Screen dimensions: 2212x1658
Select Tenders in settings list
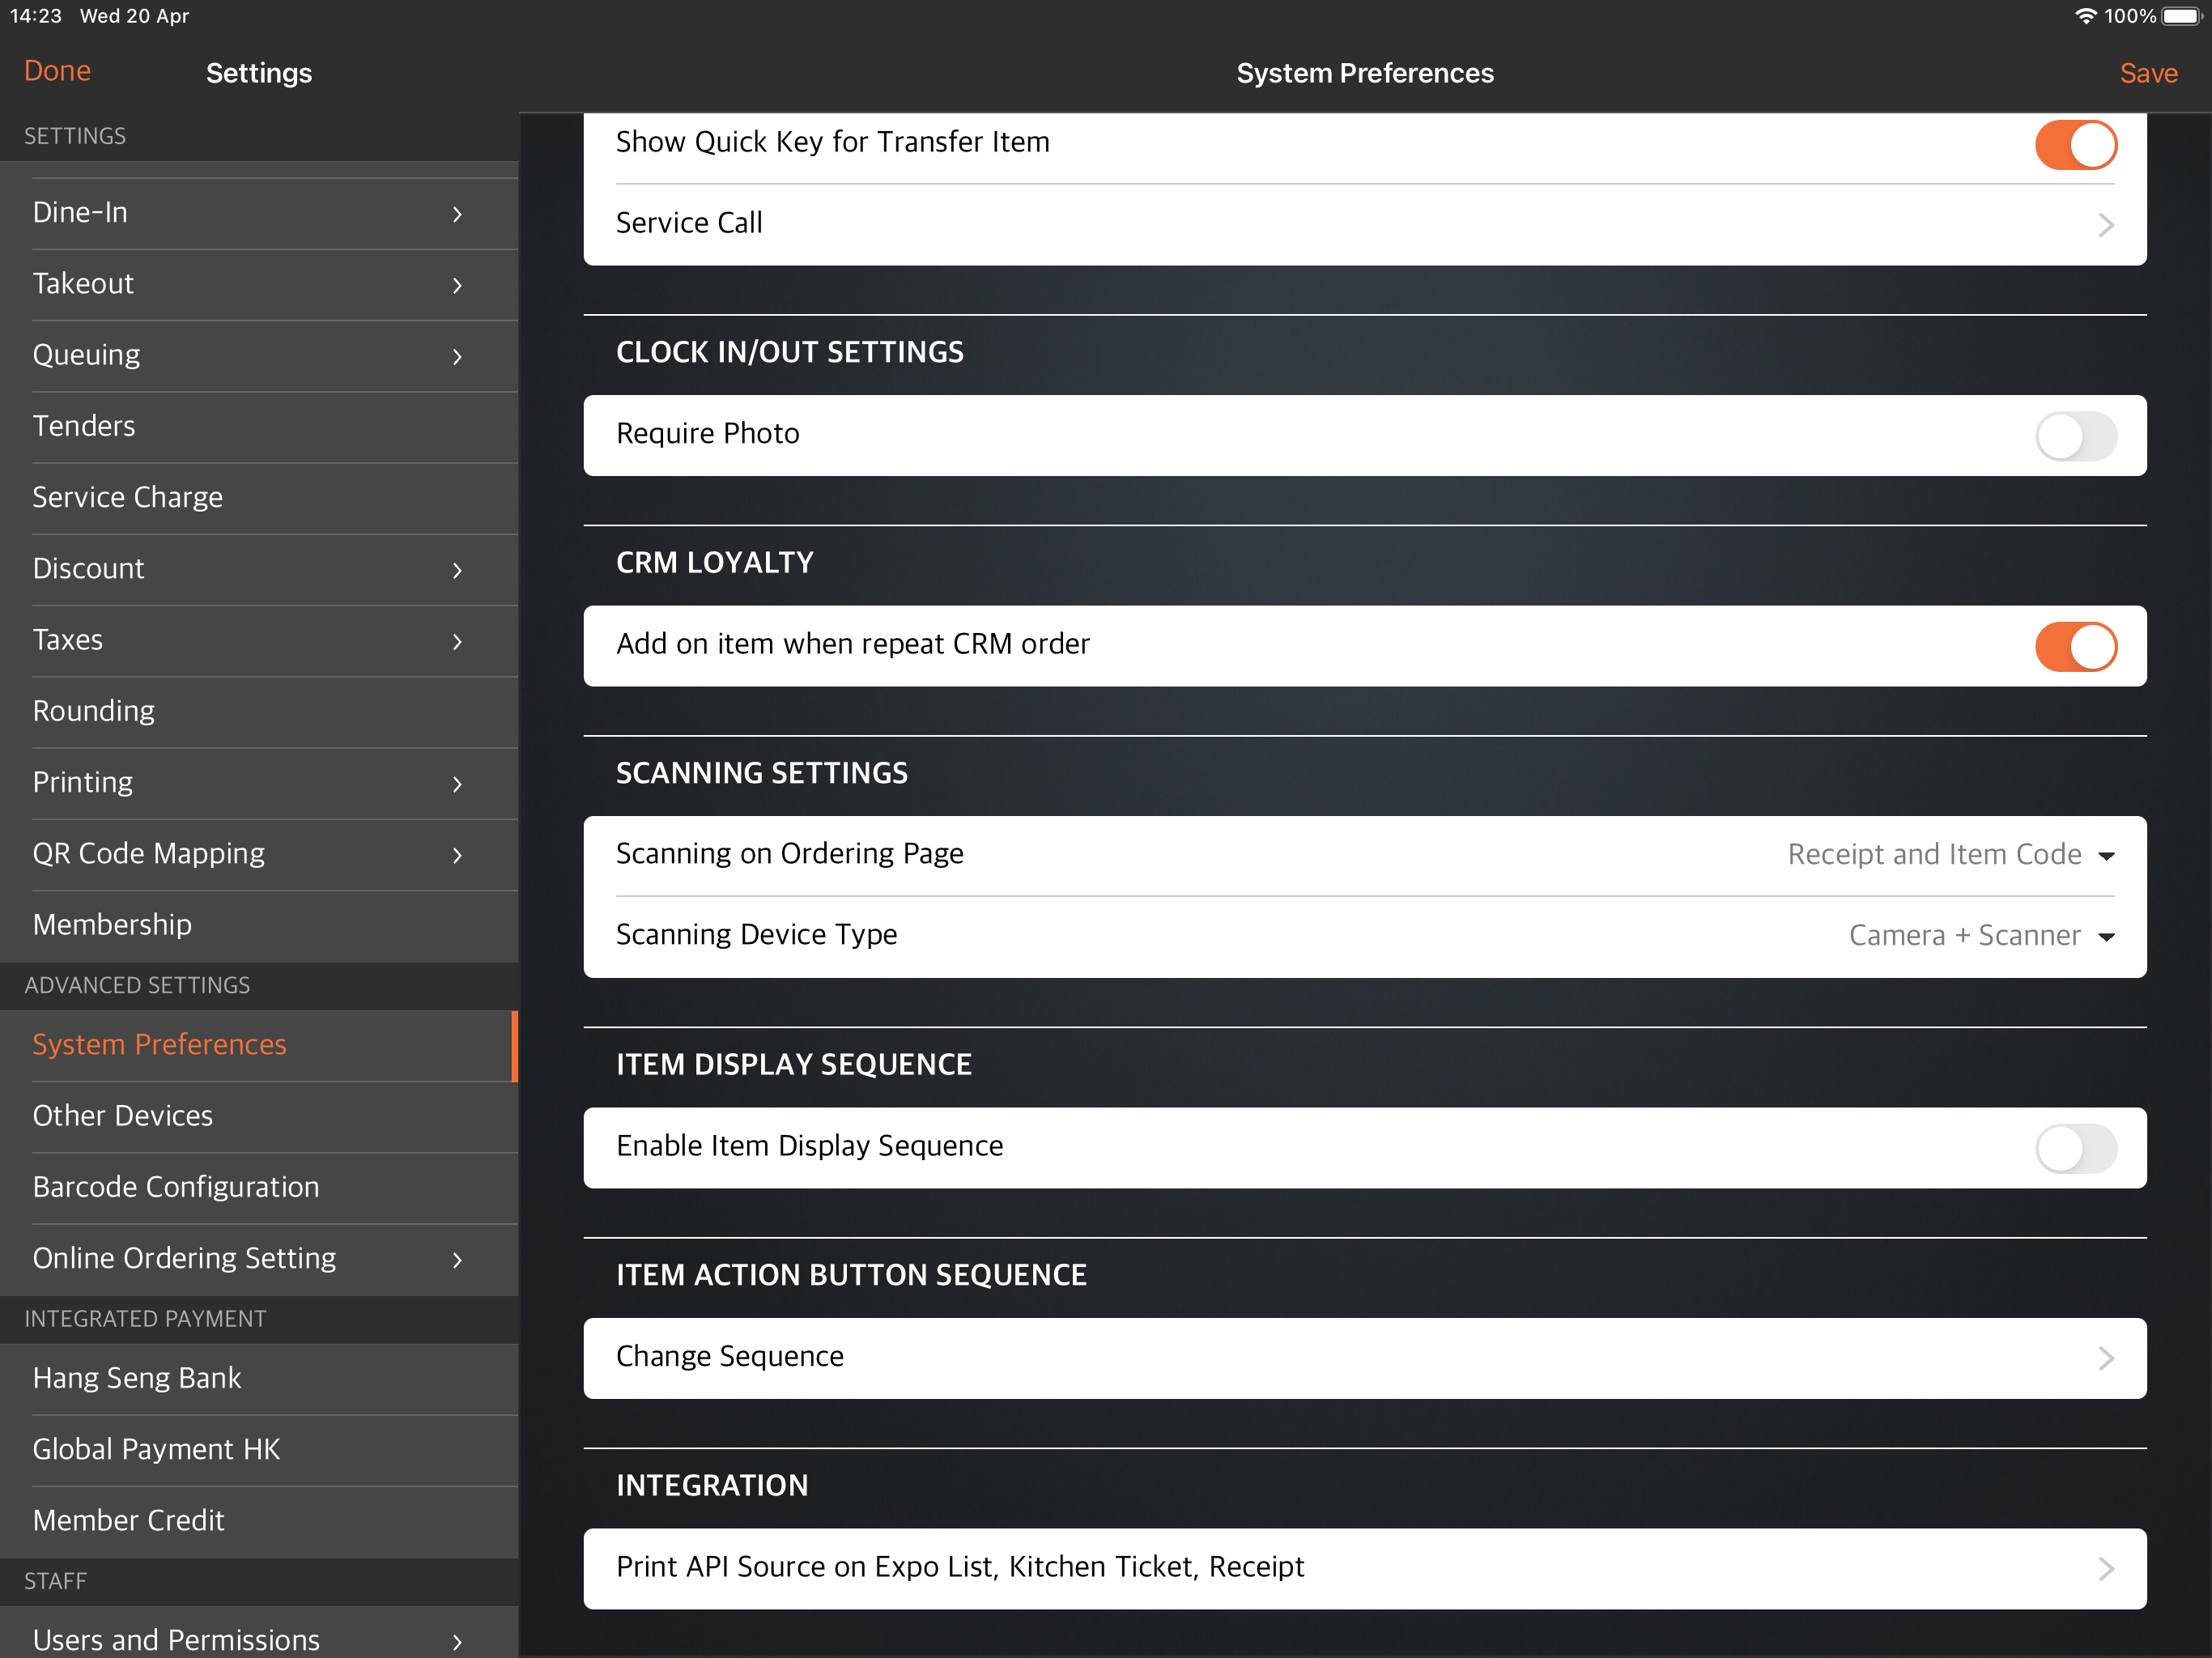[259, 427]
